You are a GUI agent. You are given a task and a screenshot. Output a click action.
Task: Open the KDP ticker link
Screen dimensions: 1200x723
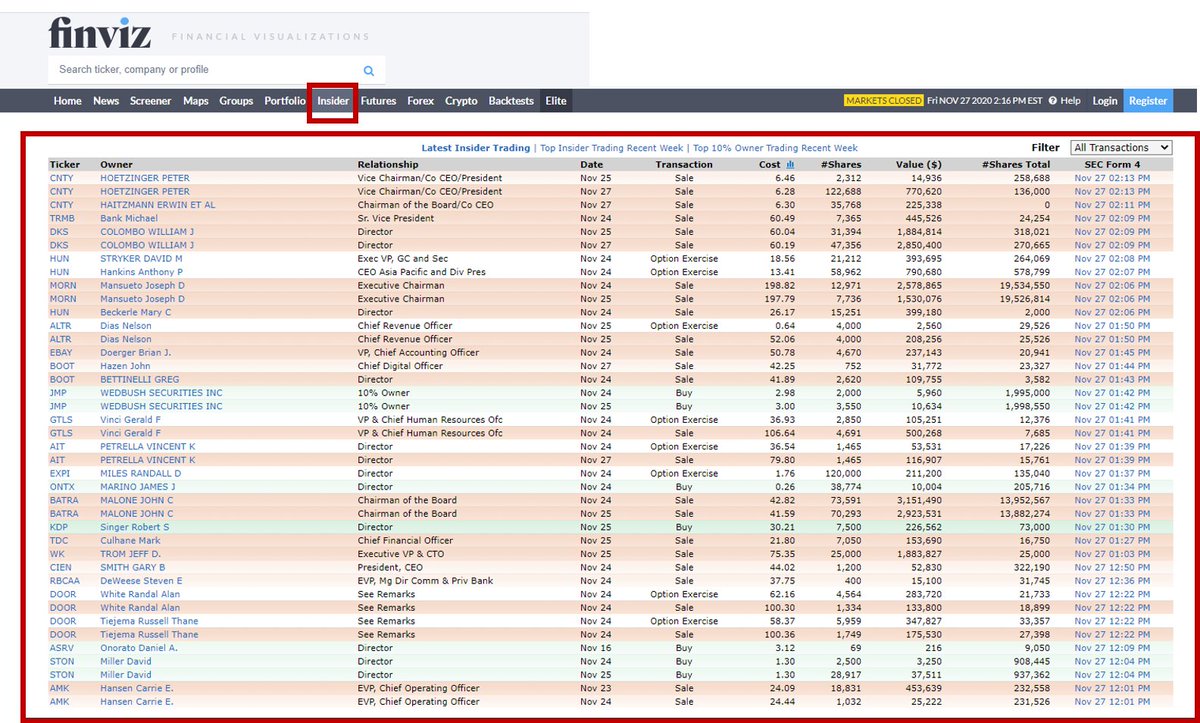(x=59, y=527)
